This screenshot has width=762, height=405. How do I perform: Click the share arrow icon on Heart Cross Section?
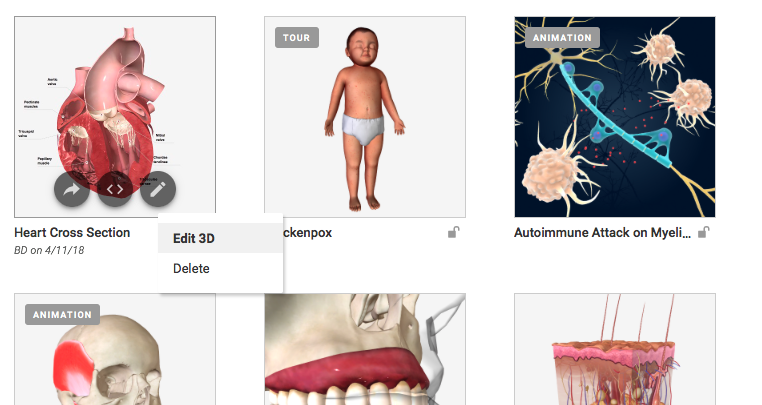[x=71, y=189]
